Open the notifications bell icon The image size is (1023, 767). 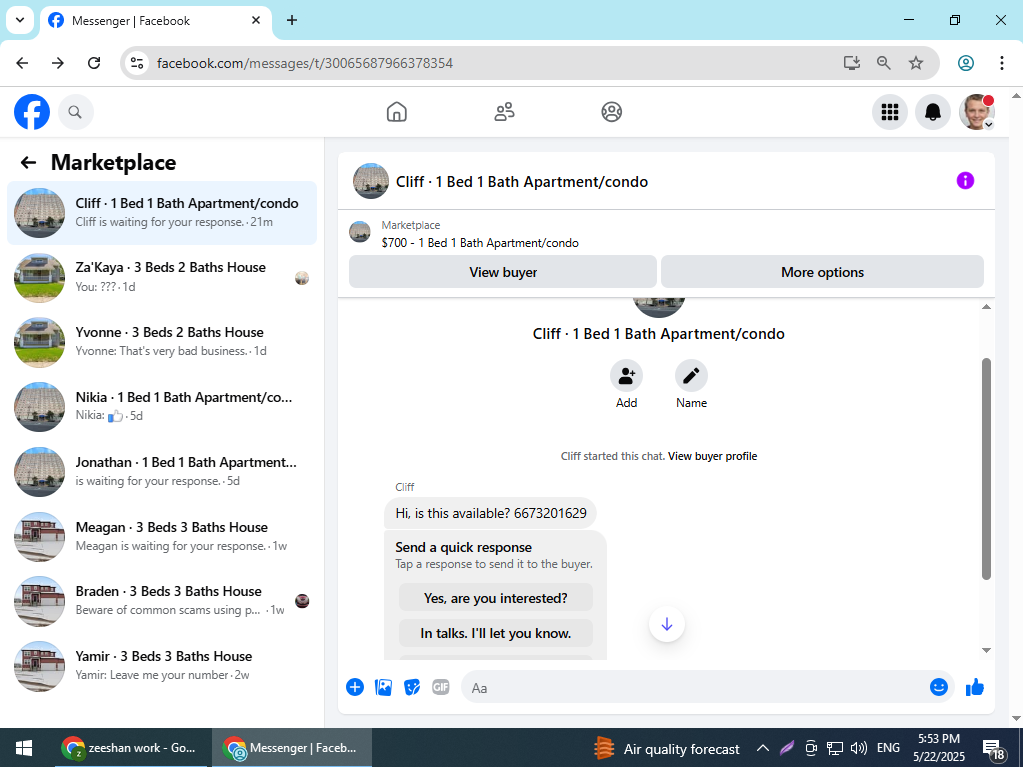pyautogui.click(x=933, y=112)
